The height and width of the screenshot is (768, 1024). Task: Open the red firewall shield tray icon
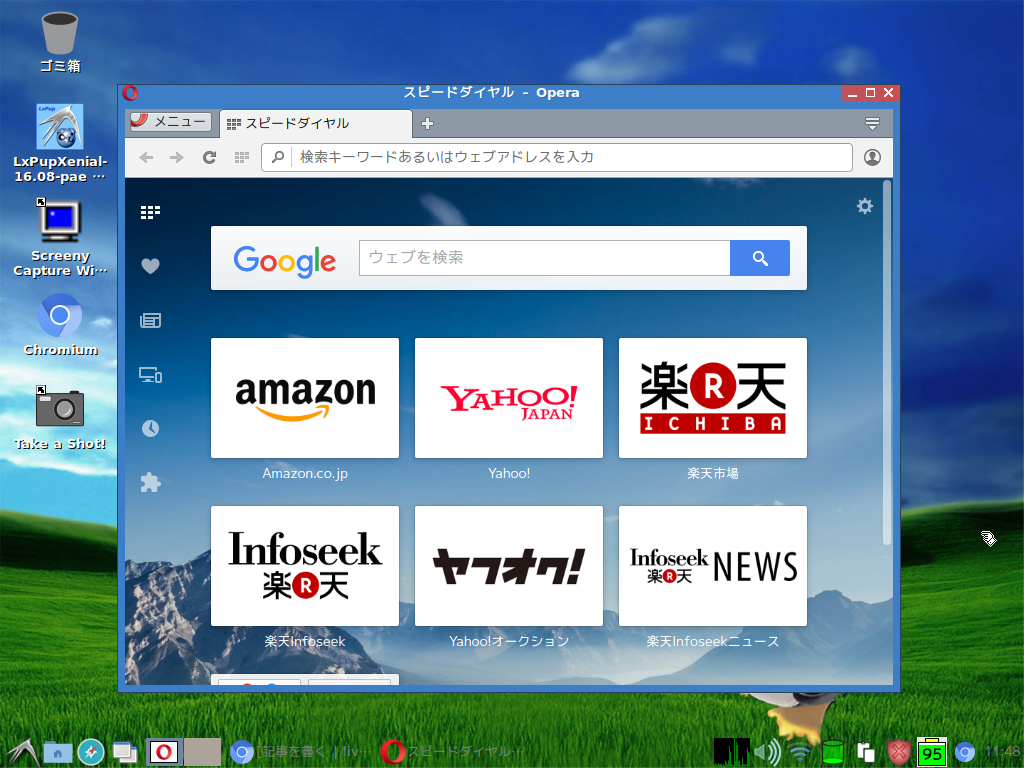click(899, 752)
